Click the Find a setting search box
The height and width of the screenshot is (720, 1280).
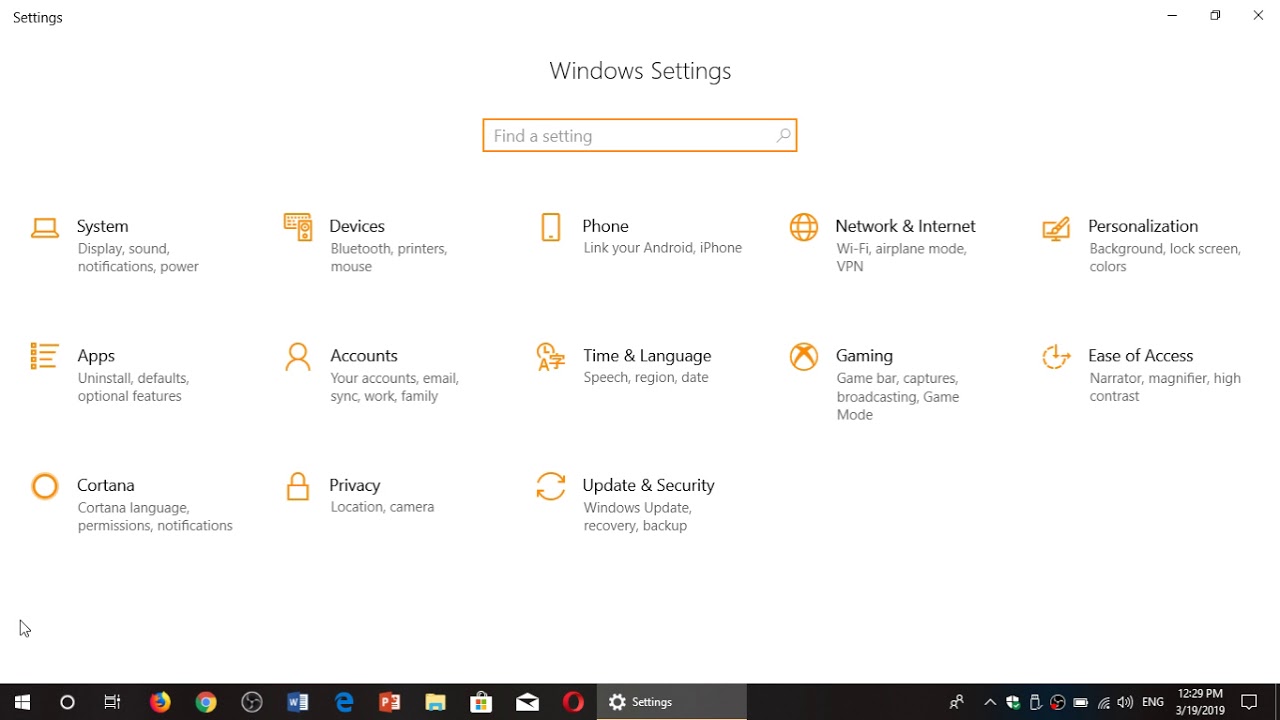pyautogui.click(x=640, y=135)
